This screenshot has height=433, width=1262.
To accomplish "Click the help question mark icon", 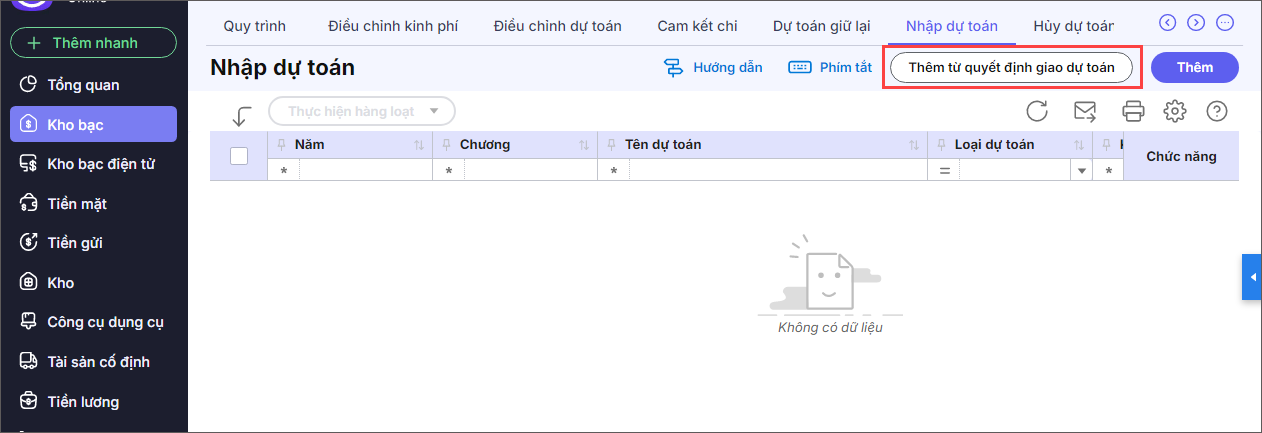I will click(x=1216, y=111).
